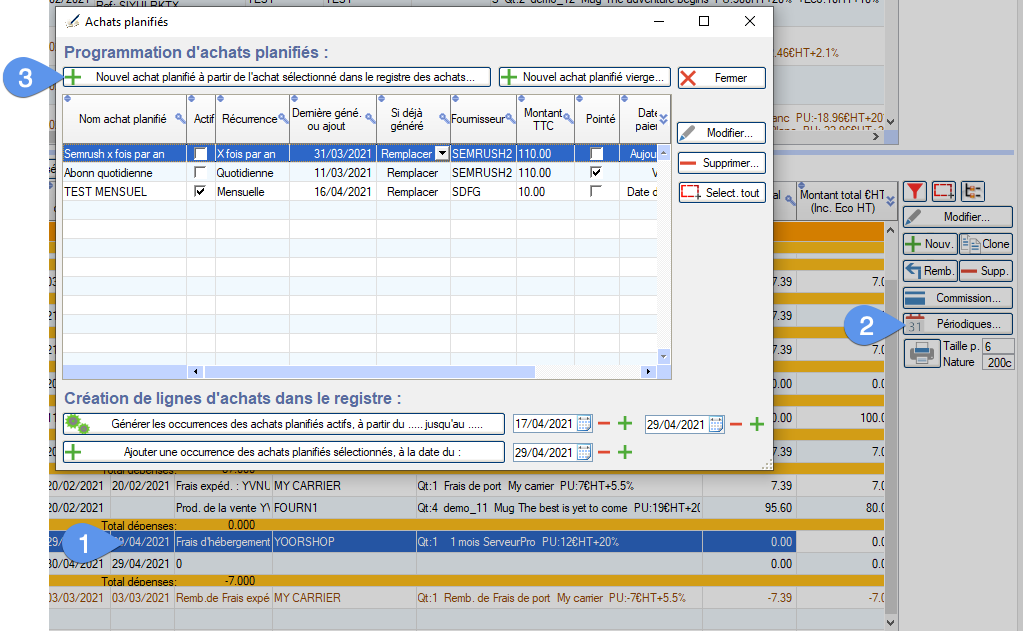Click the red dashed selection rectangle icon

[x=943, y=191]
